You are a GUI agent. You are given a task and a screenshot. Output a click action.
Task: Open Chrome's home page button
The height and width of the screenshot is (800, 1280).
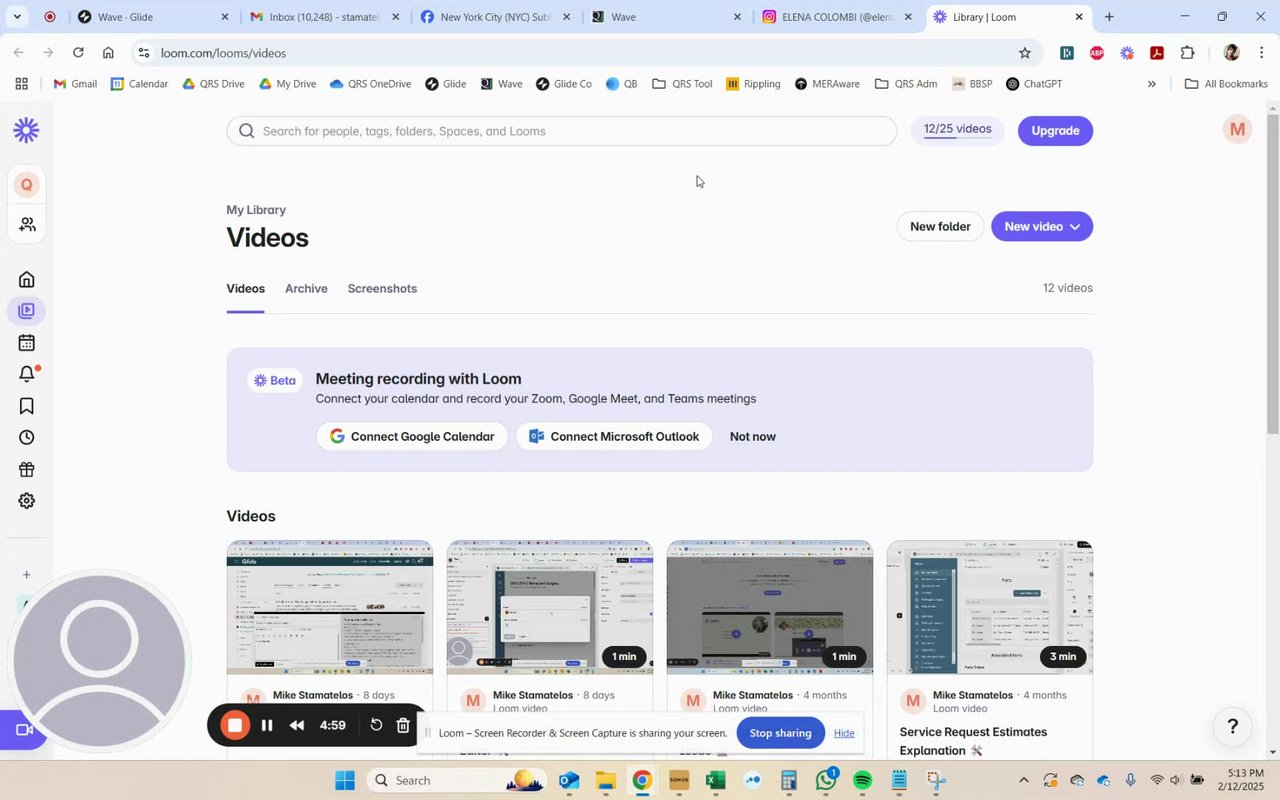pyautogui.click(x=108, y=53)
